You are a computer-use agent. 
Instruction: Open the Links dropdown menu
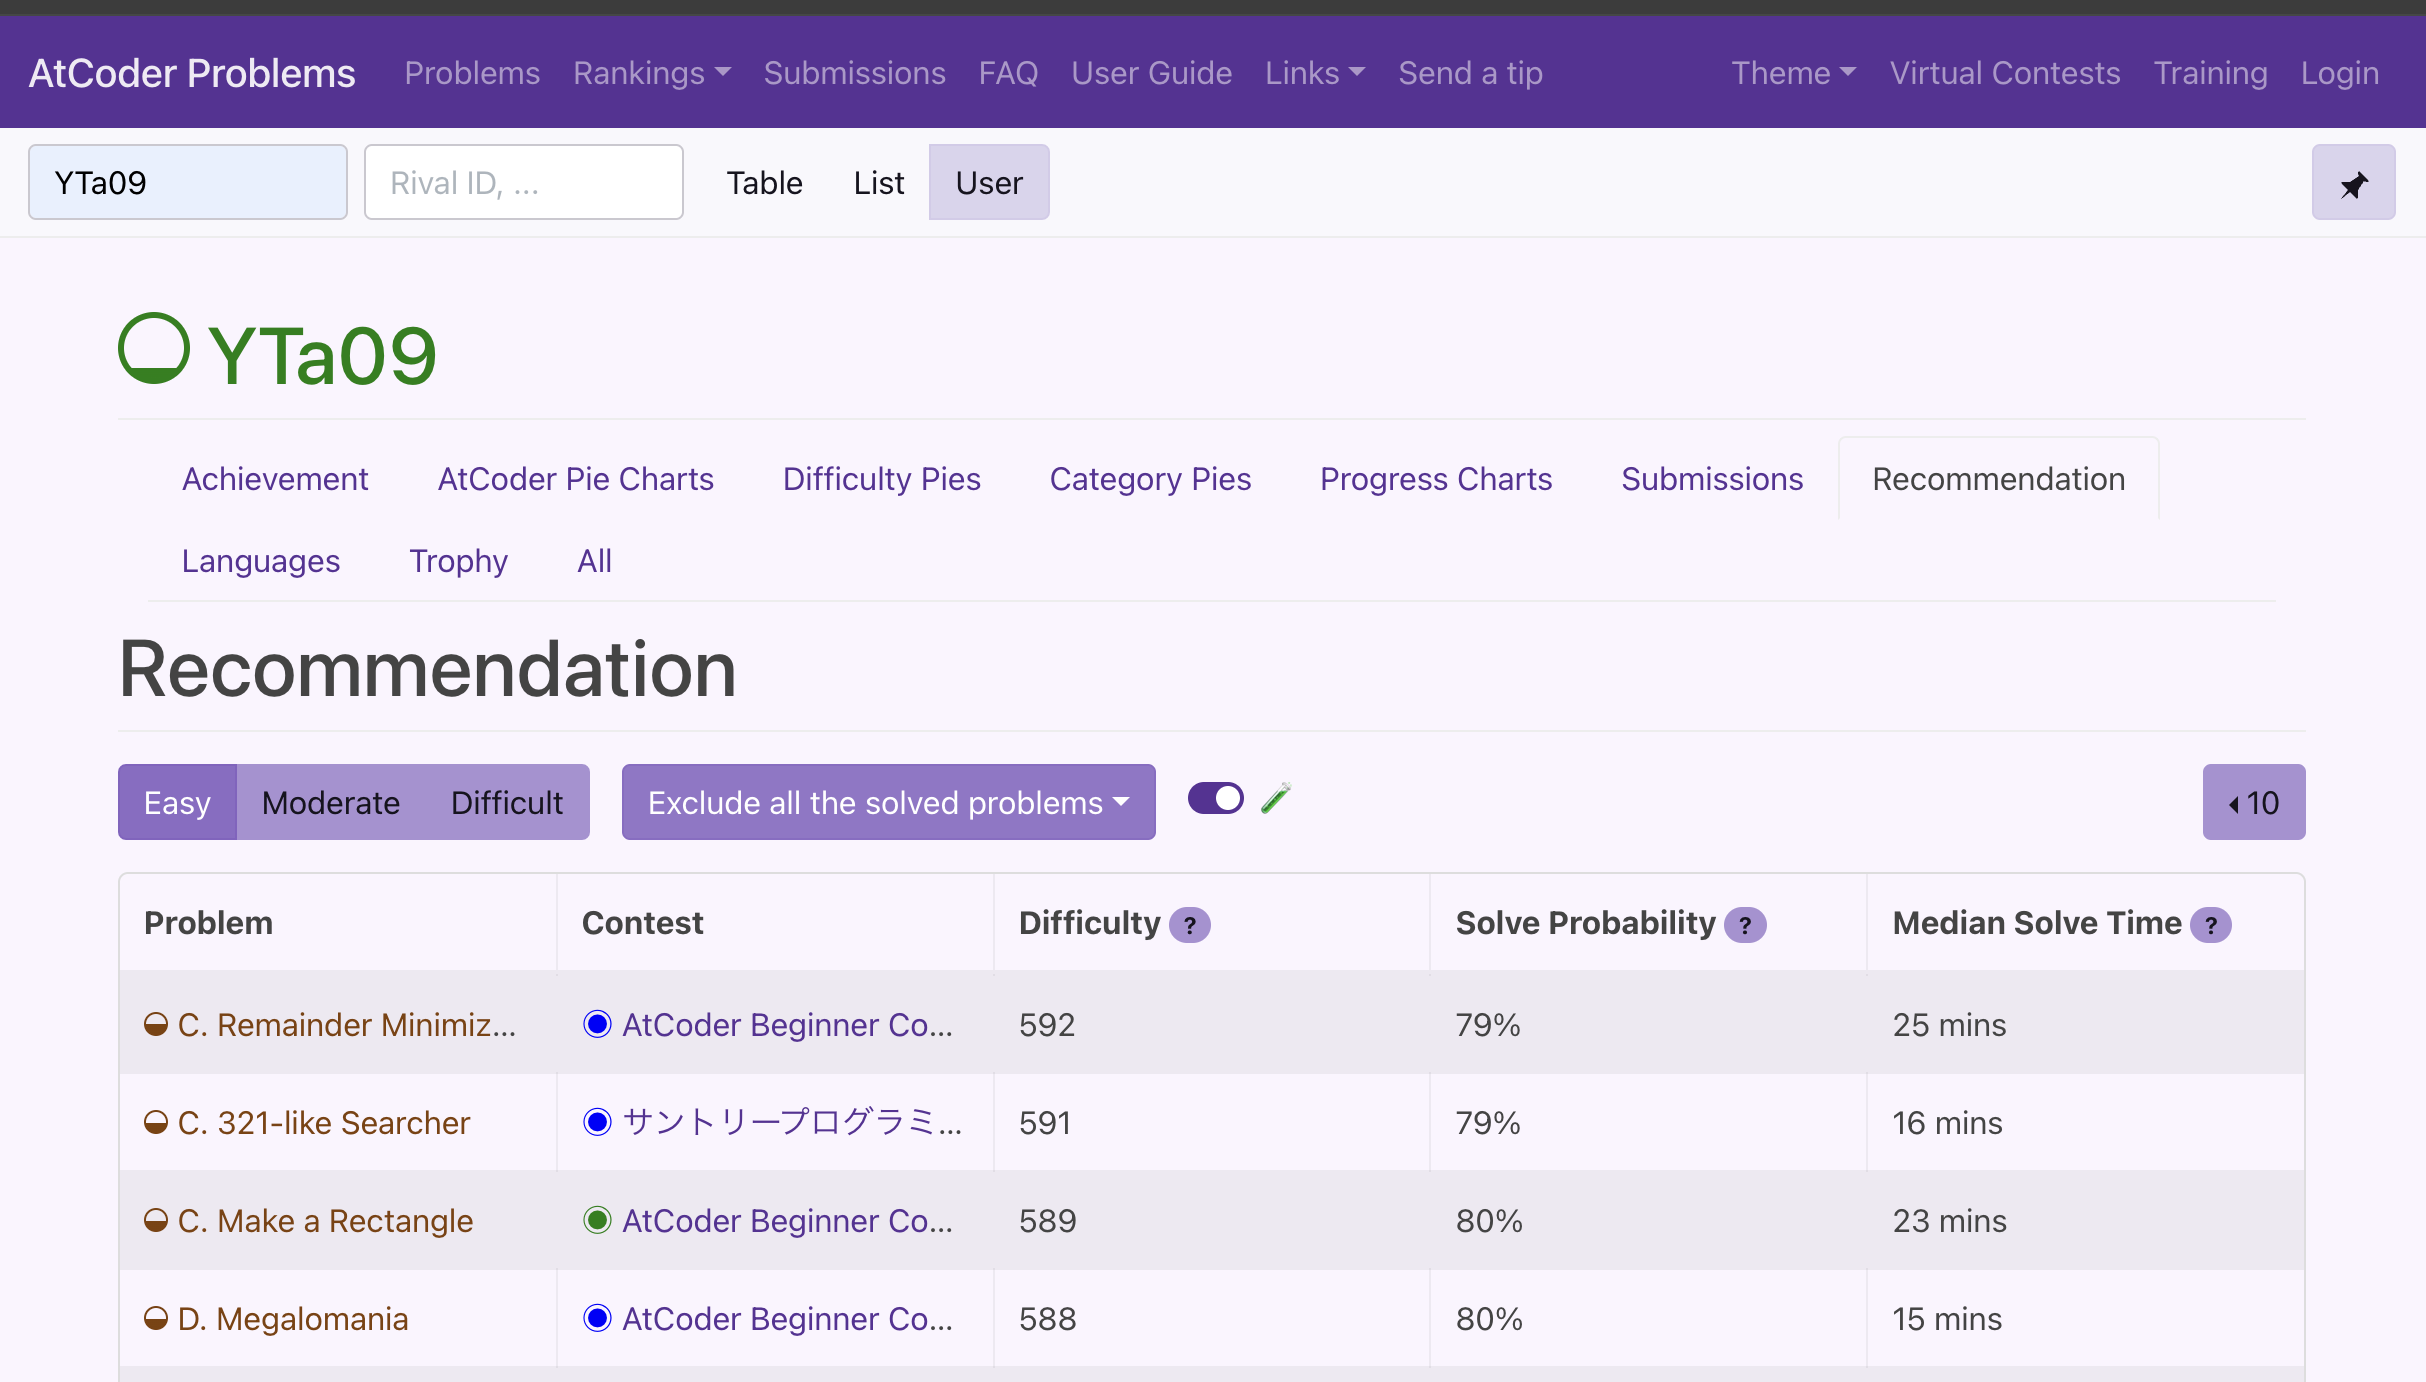1315,73
